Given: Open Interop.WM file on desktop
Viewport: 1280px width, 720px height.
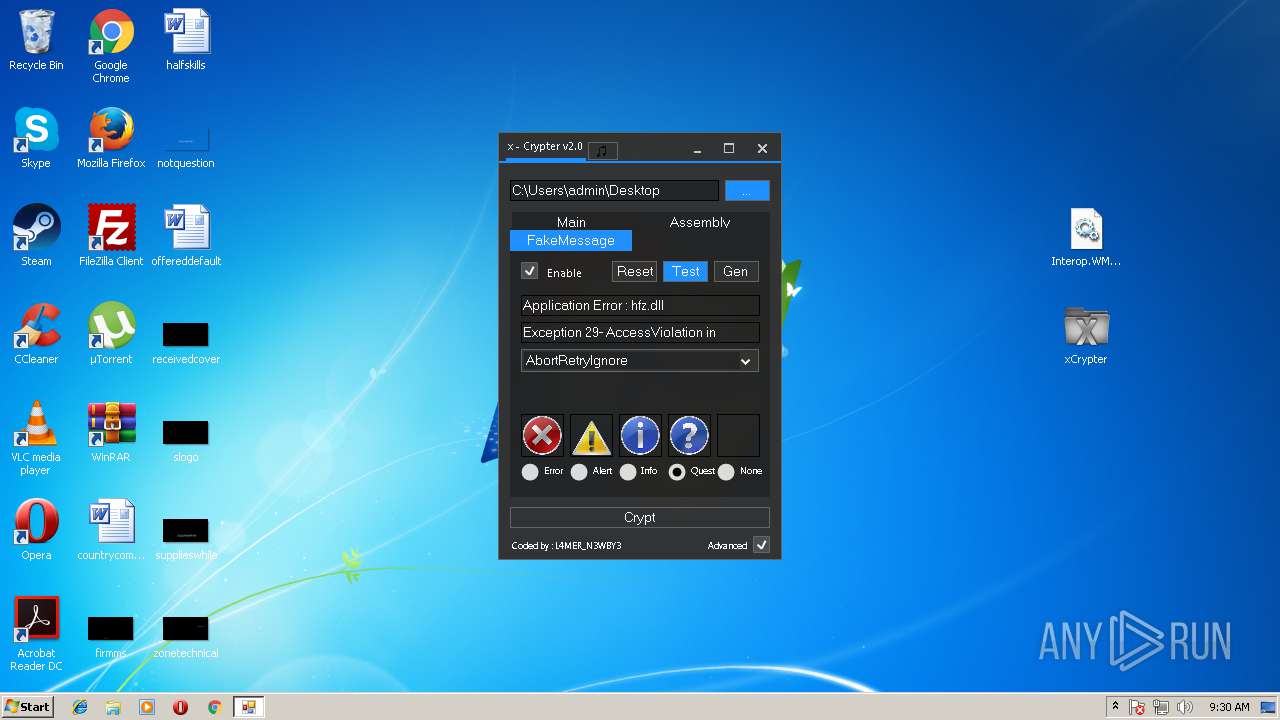Looking at the screenshot, I should tap(1086, 237).
